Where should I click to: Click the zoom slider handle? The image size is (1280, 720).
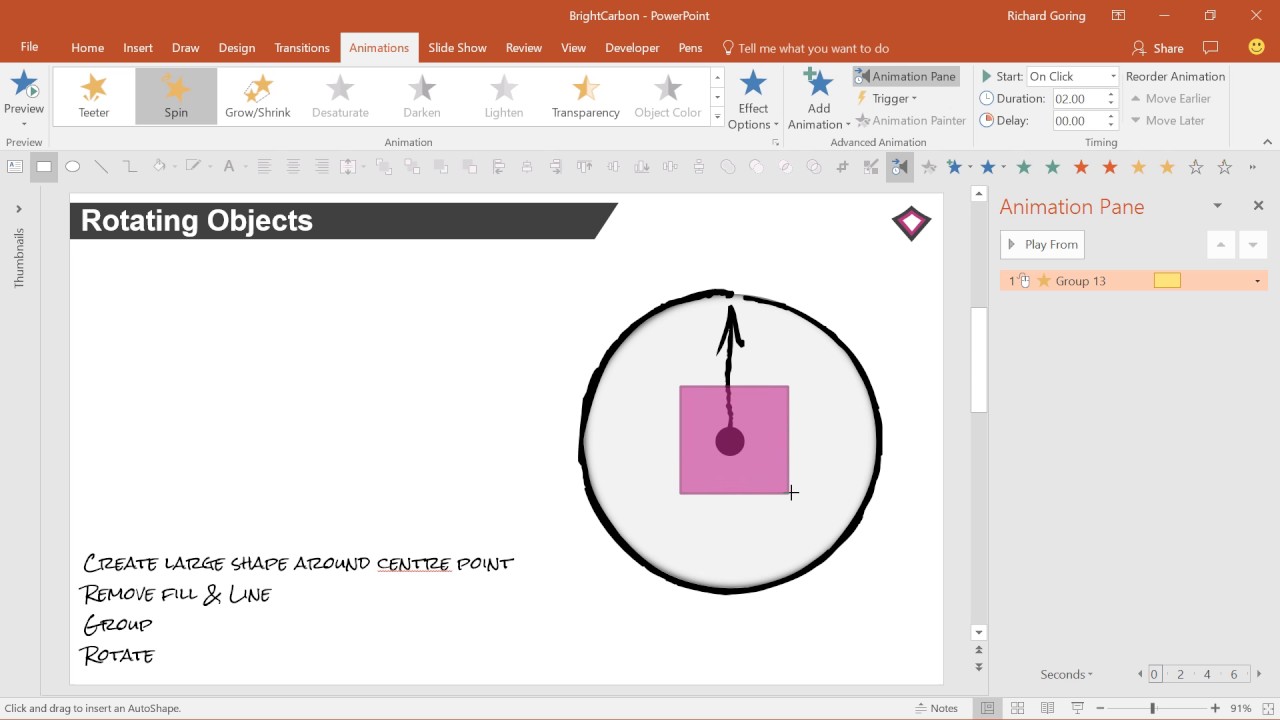1152,708
